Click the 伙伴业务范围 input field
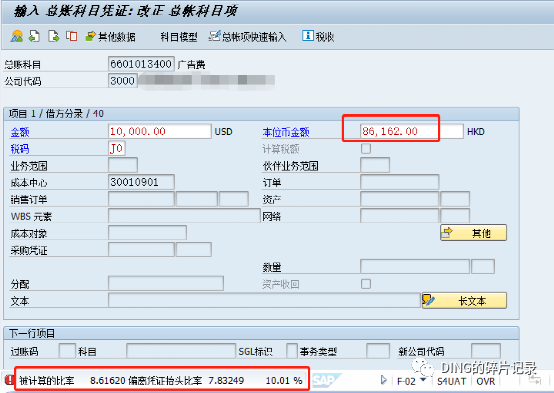The height and width of the screenshot is (393, 554). click(375, 165)
